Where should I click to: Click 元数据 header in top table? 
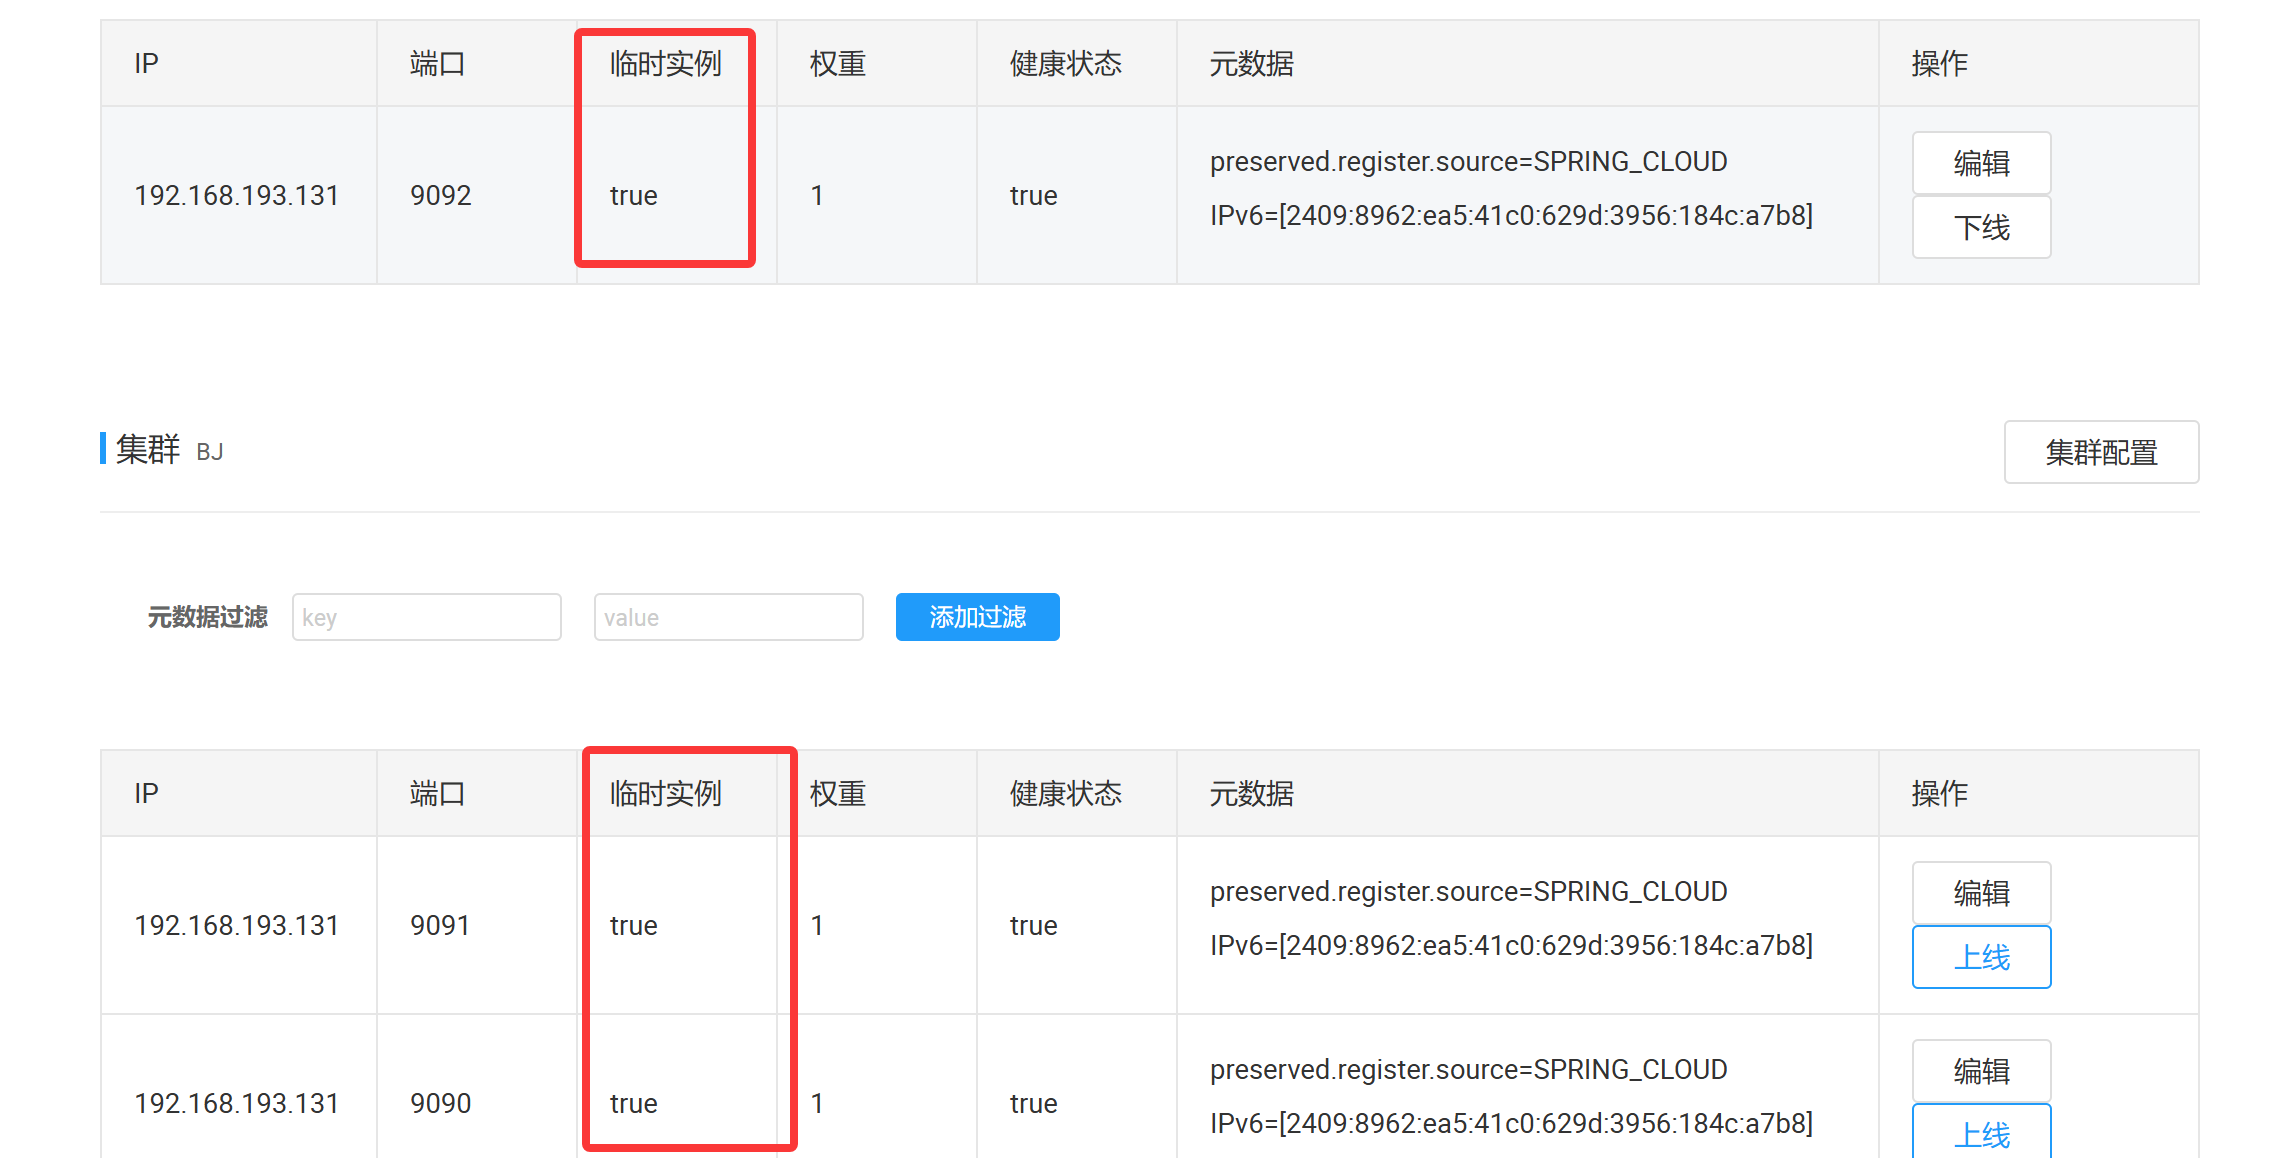pos(1251,64)
